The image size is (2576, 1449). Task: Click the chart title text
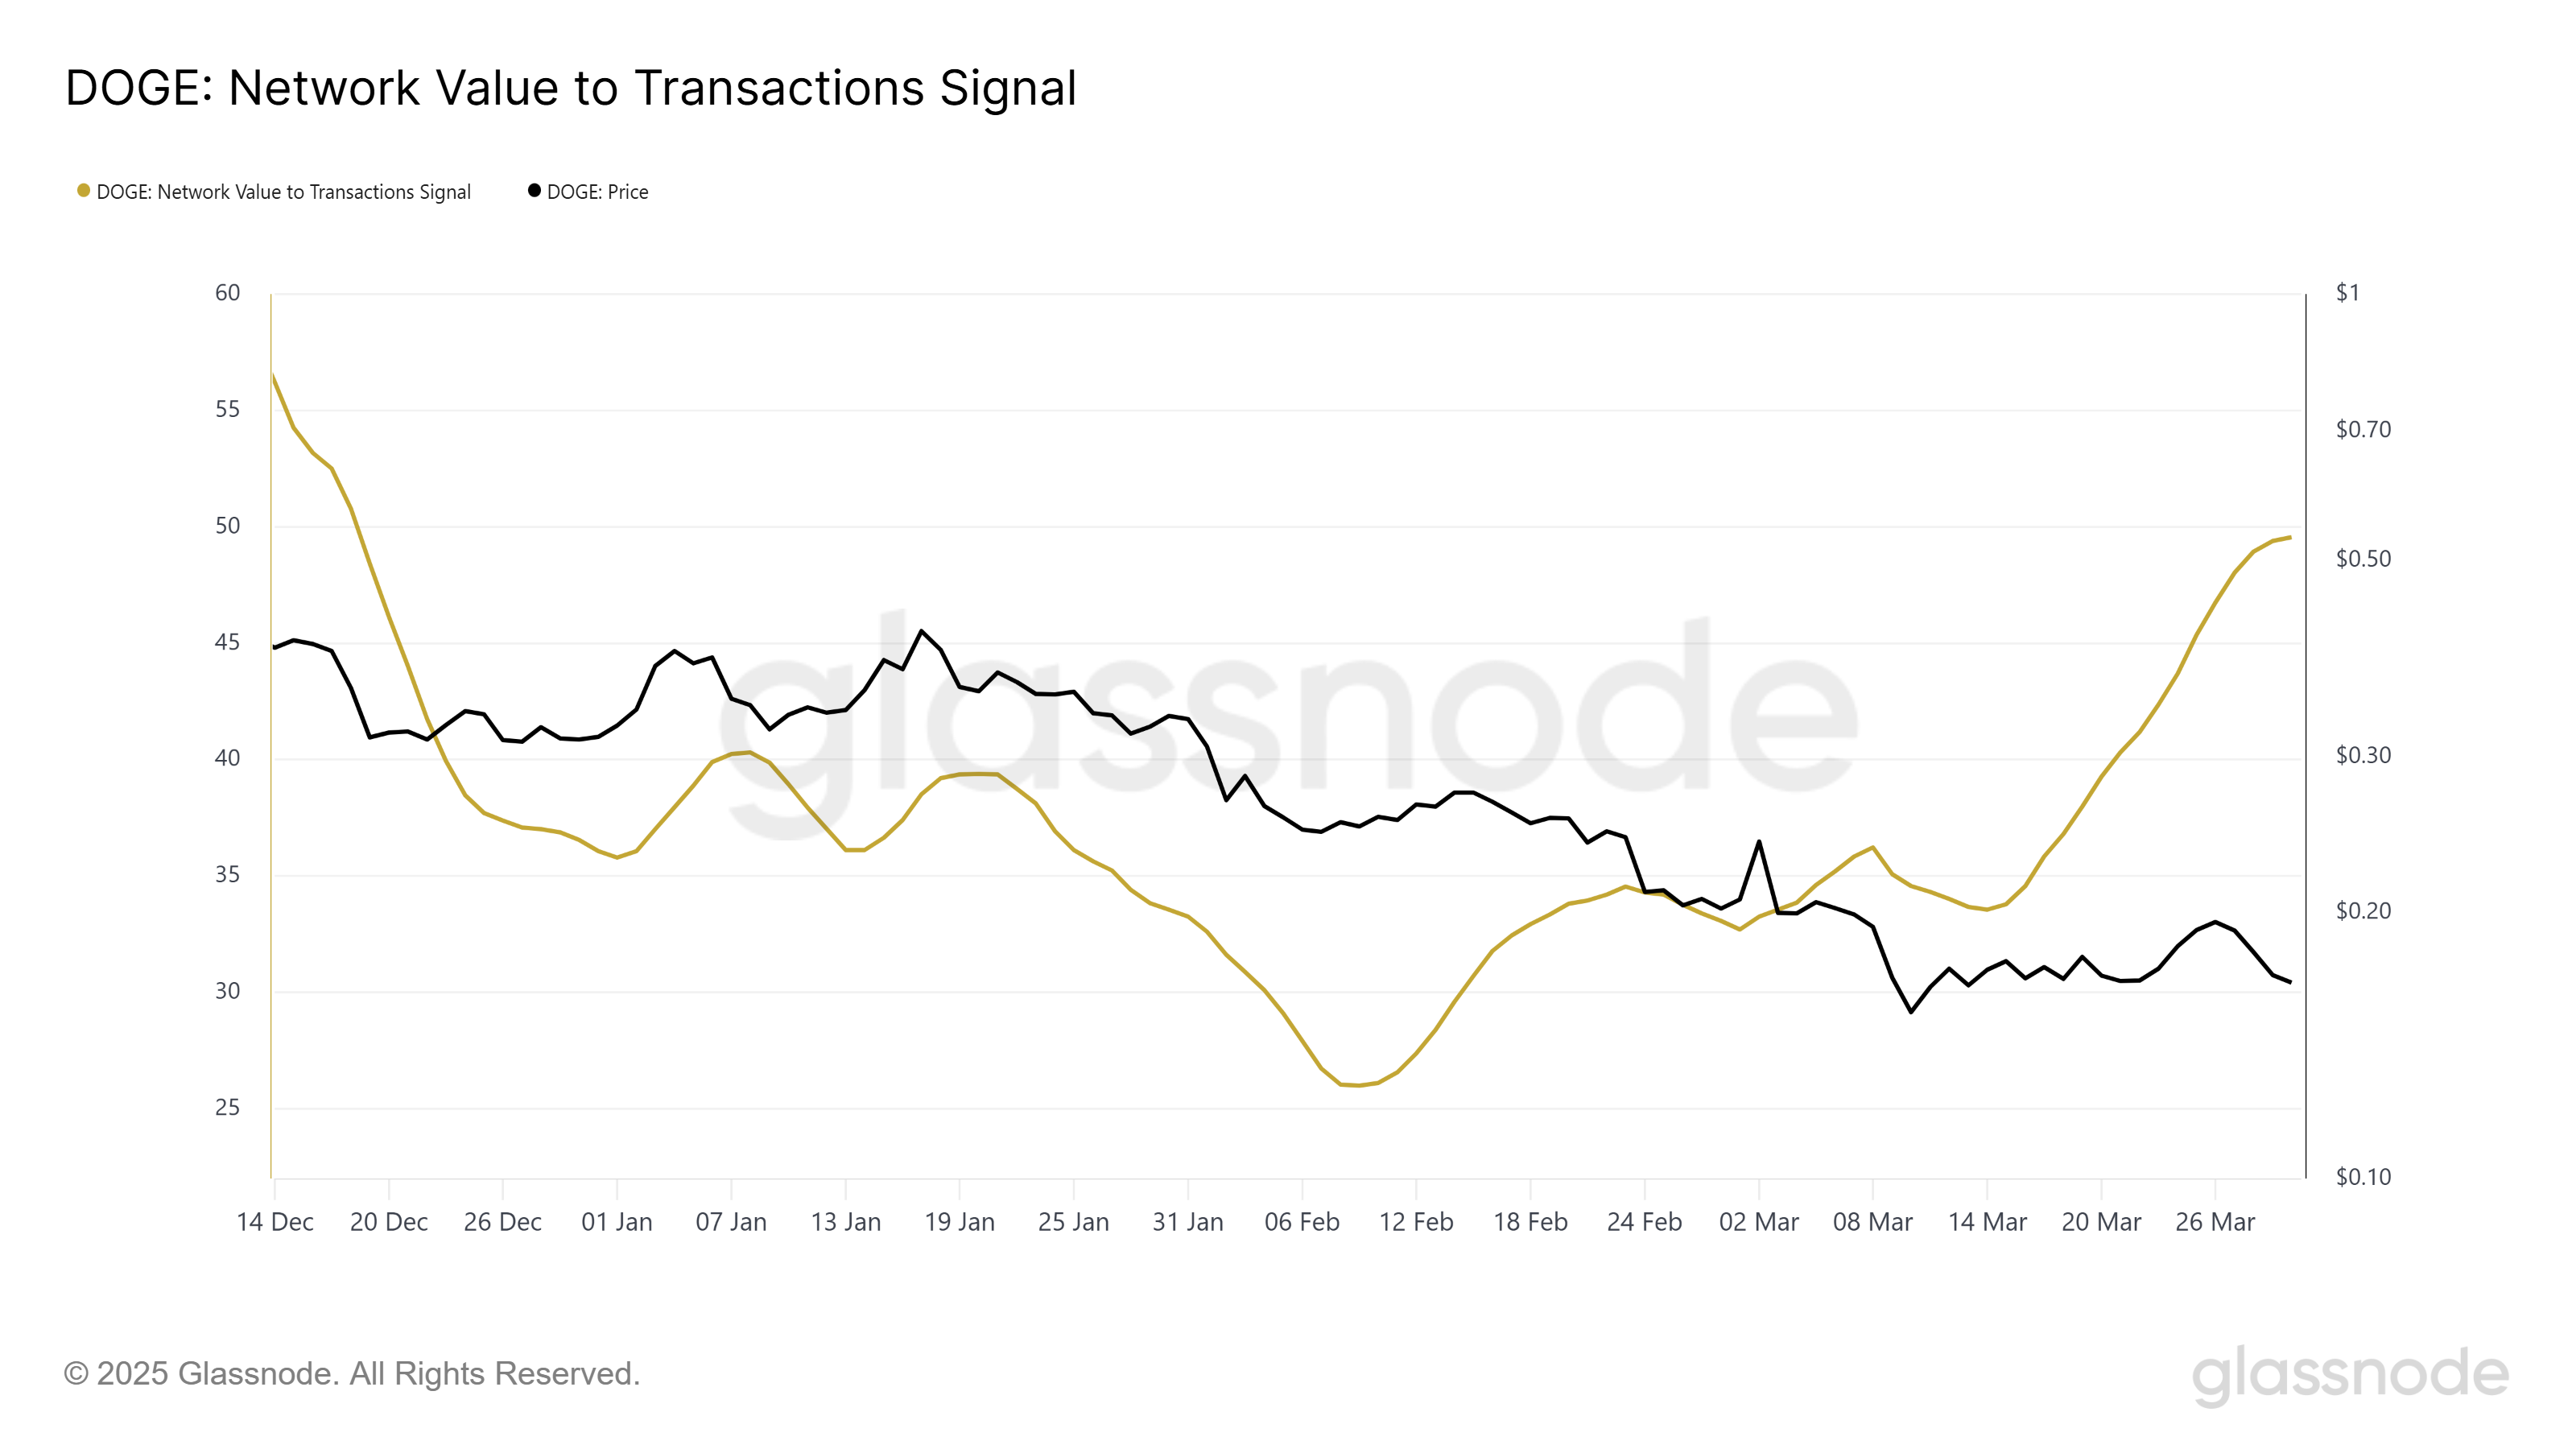(571, 88)
